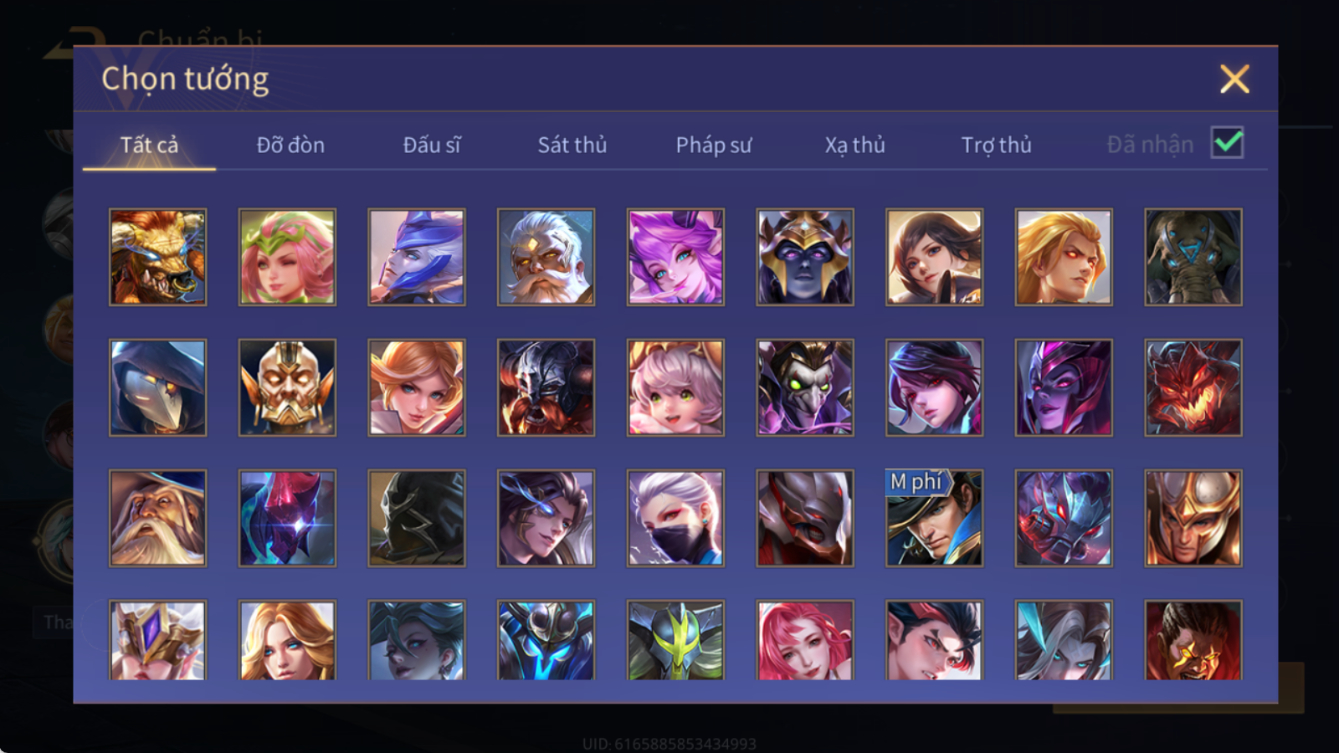Close the Chọn tướng dialog

[1235, 79]
